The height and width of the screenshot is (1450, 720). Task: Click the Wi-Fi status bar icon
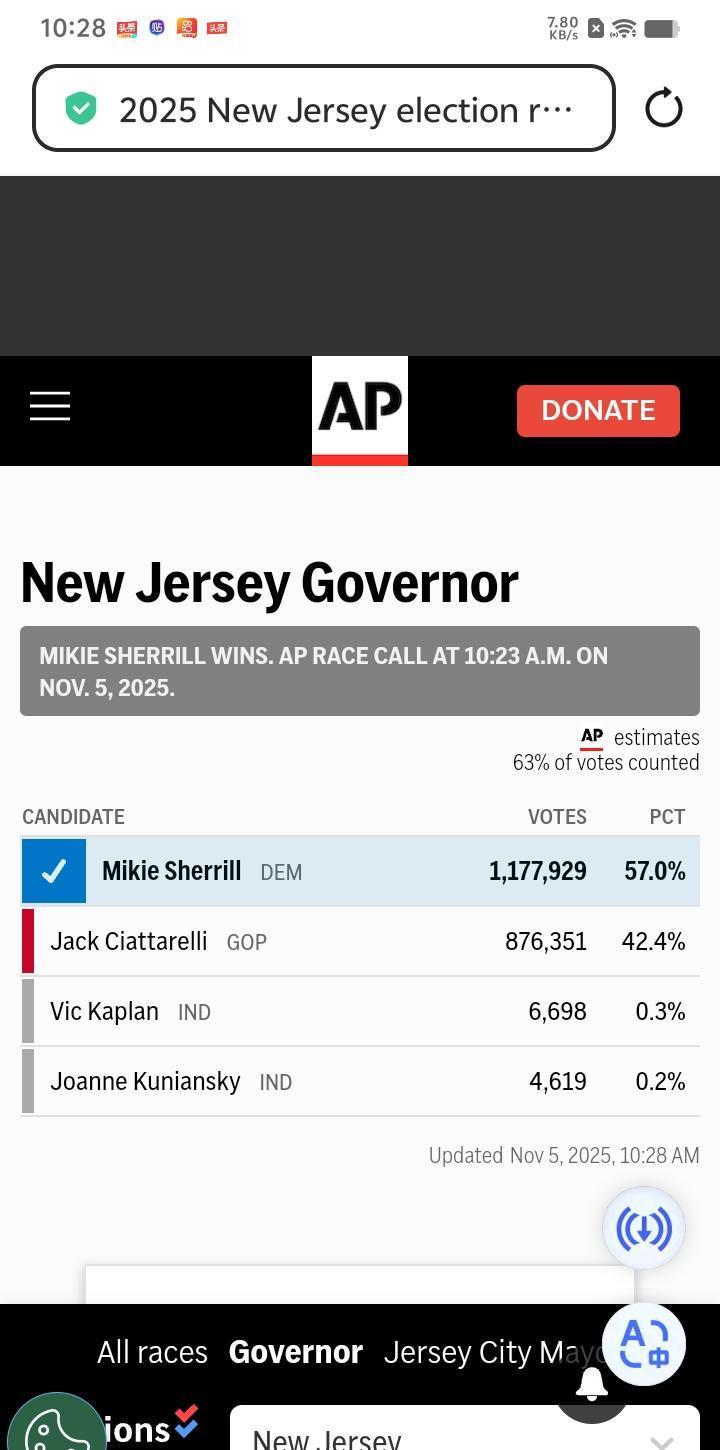click(x=624, y=28)
